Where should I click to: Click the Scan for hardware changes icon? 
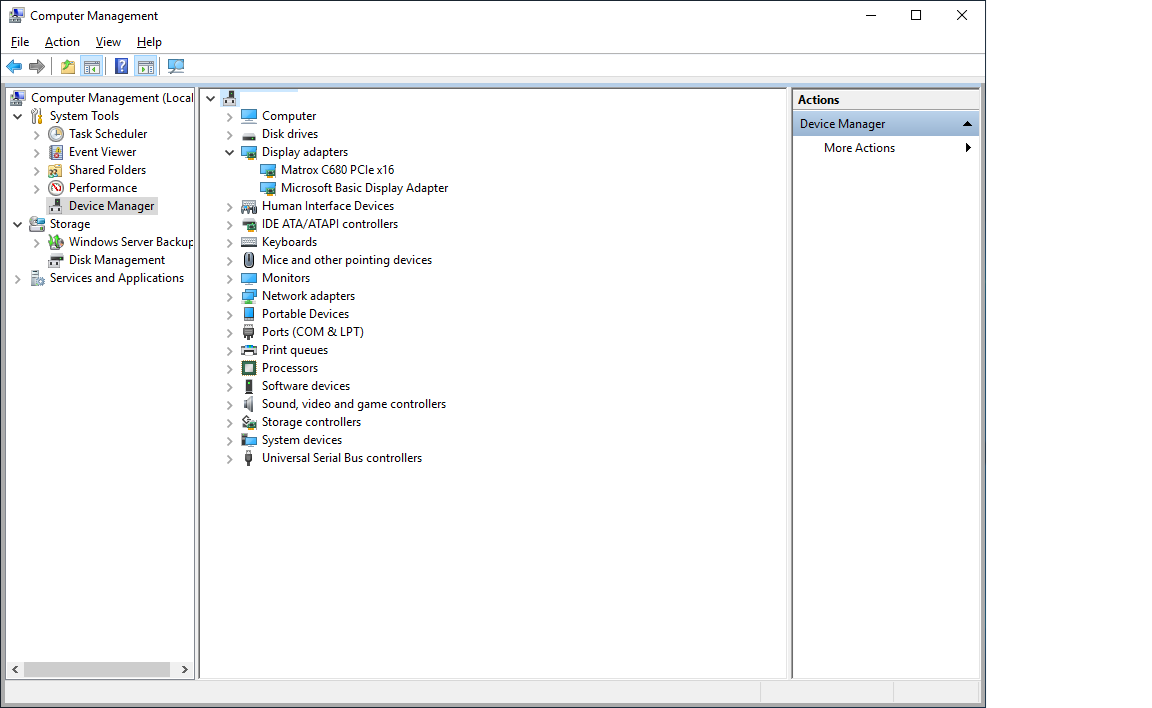point(176,67)
